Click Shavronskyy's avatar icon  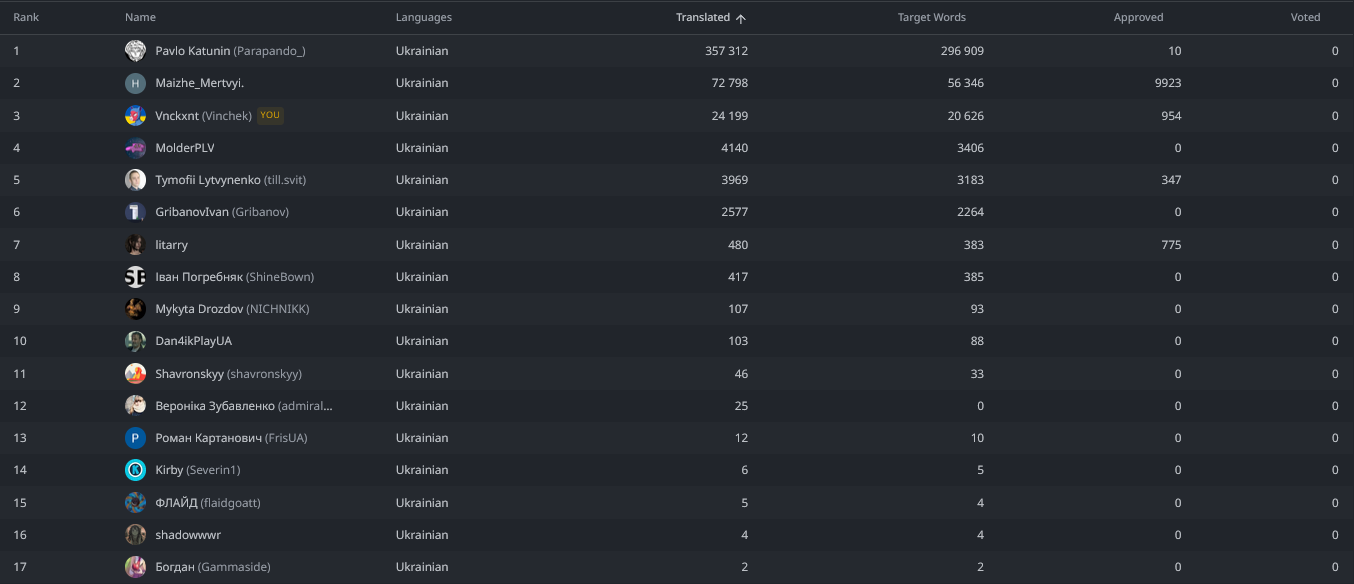coord(135,374)
